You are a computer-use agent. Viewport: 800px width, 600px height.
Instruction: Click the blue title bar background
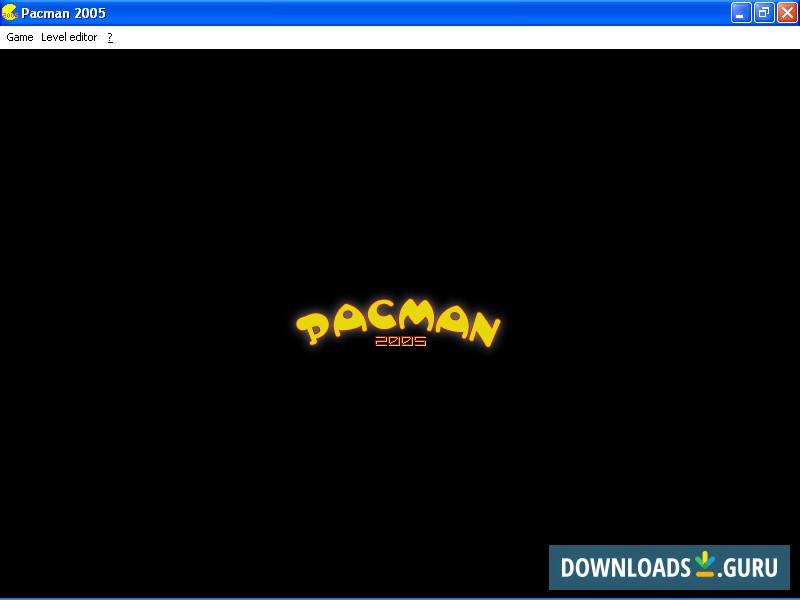pyautogui.click(x=400, y=13)
